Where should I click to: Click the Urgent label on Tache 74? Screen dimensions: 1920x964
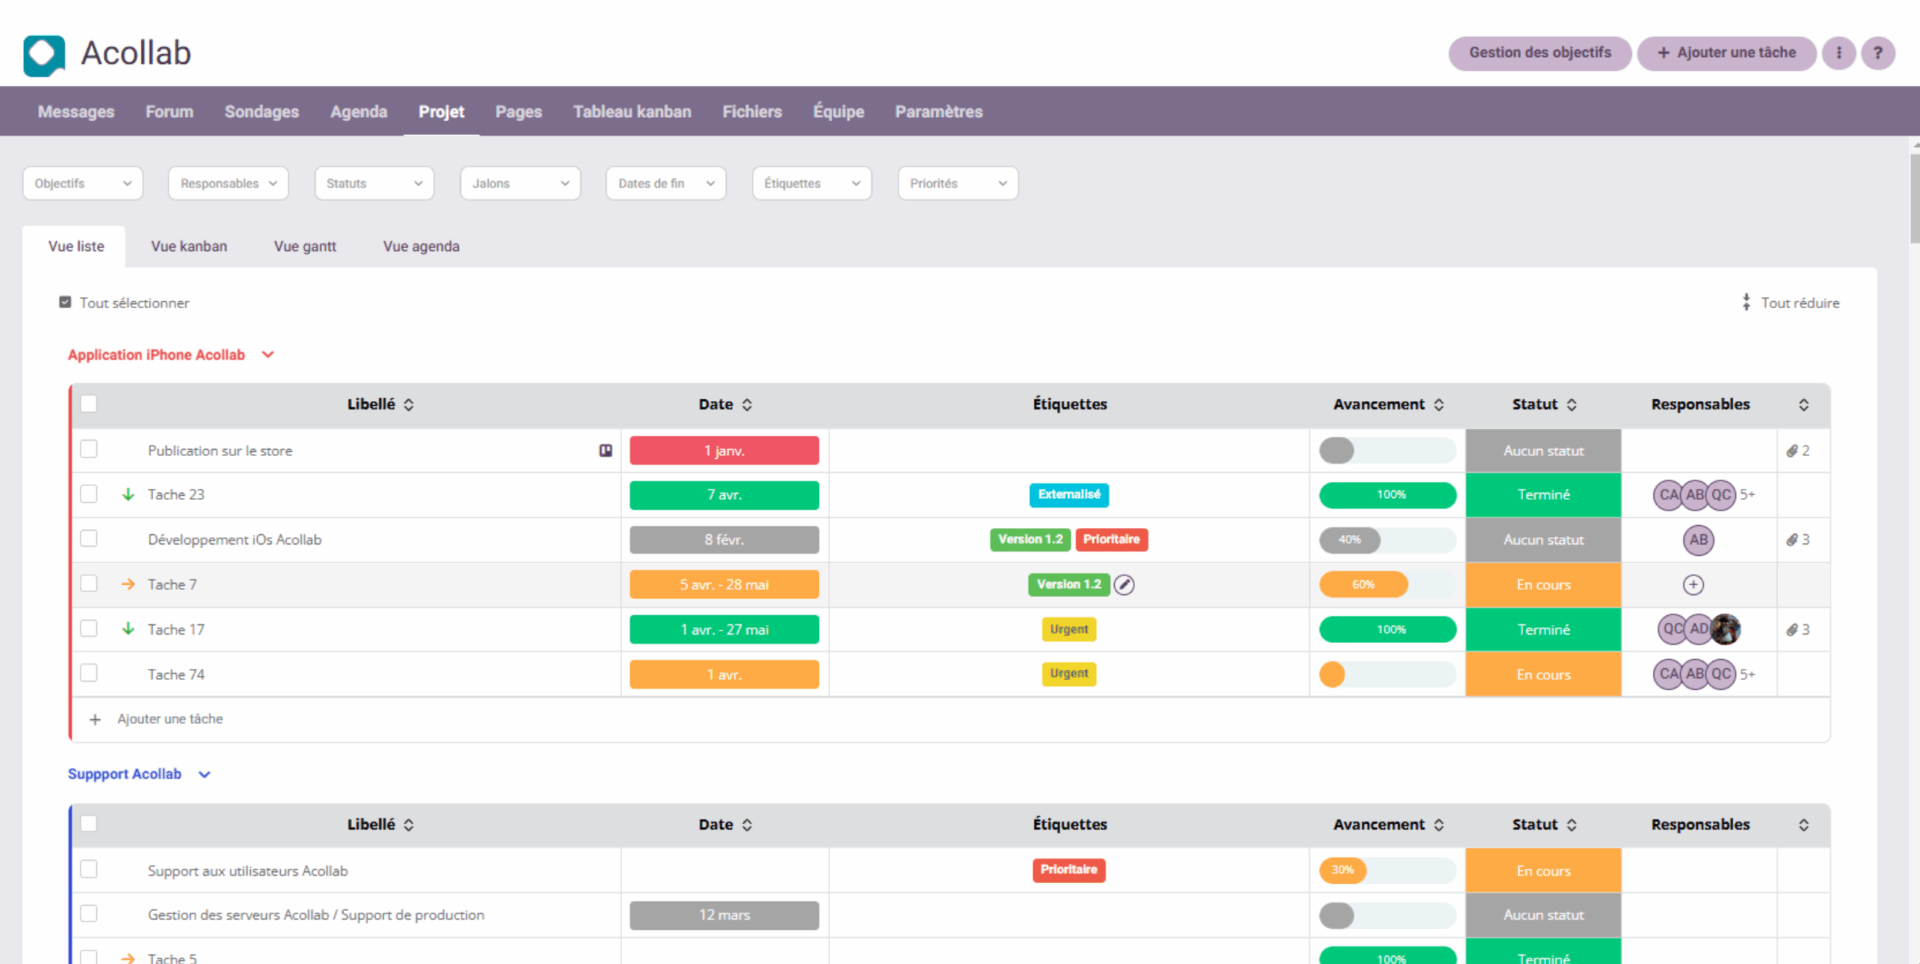[x=1068, y=674]
